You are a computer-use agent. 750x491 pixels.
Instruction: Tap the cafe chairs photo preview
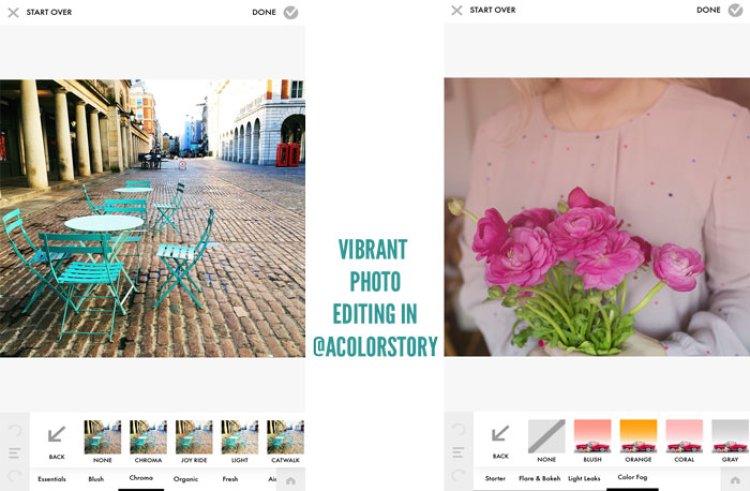(153, 218)
